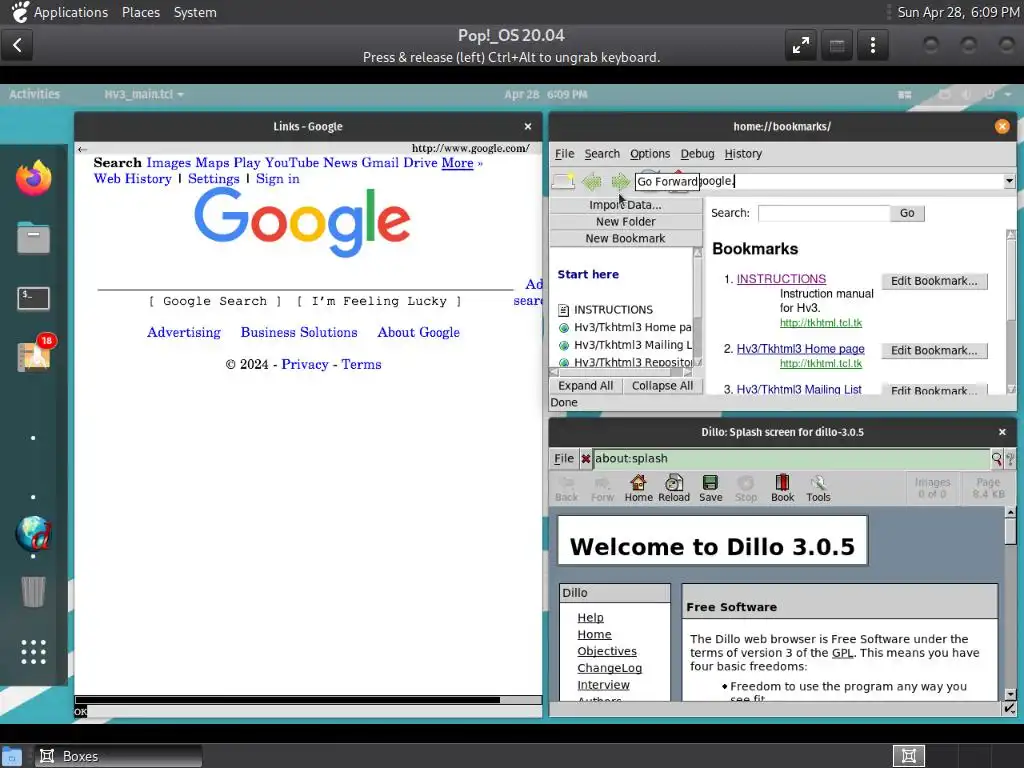Click Dillo's Reload toolbar icon

tap(674, 488)
